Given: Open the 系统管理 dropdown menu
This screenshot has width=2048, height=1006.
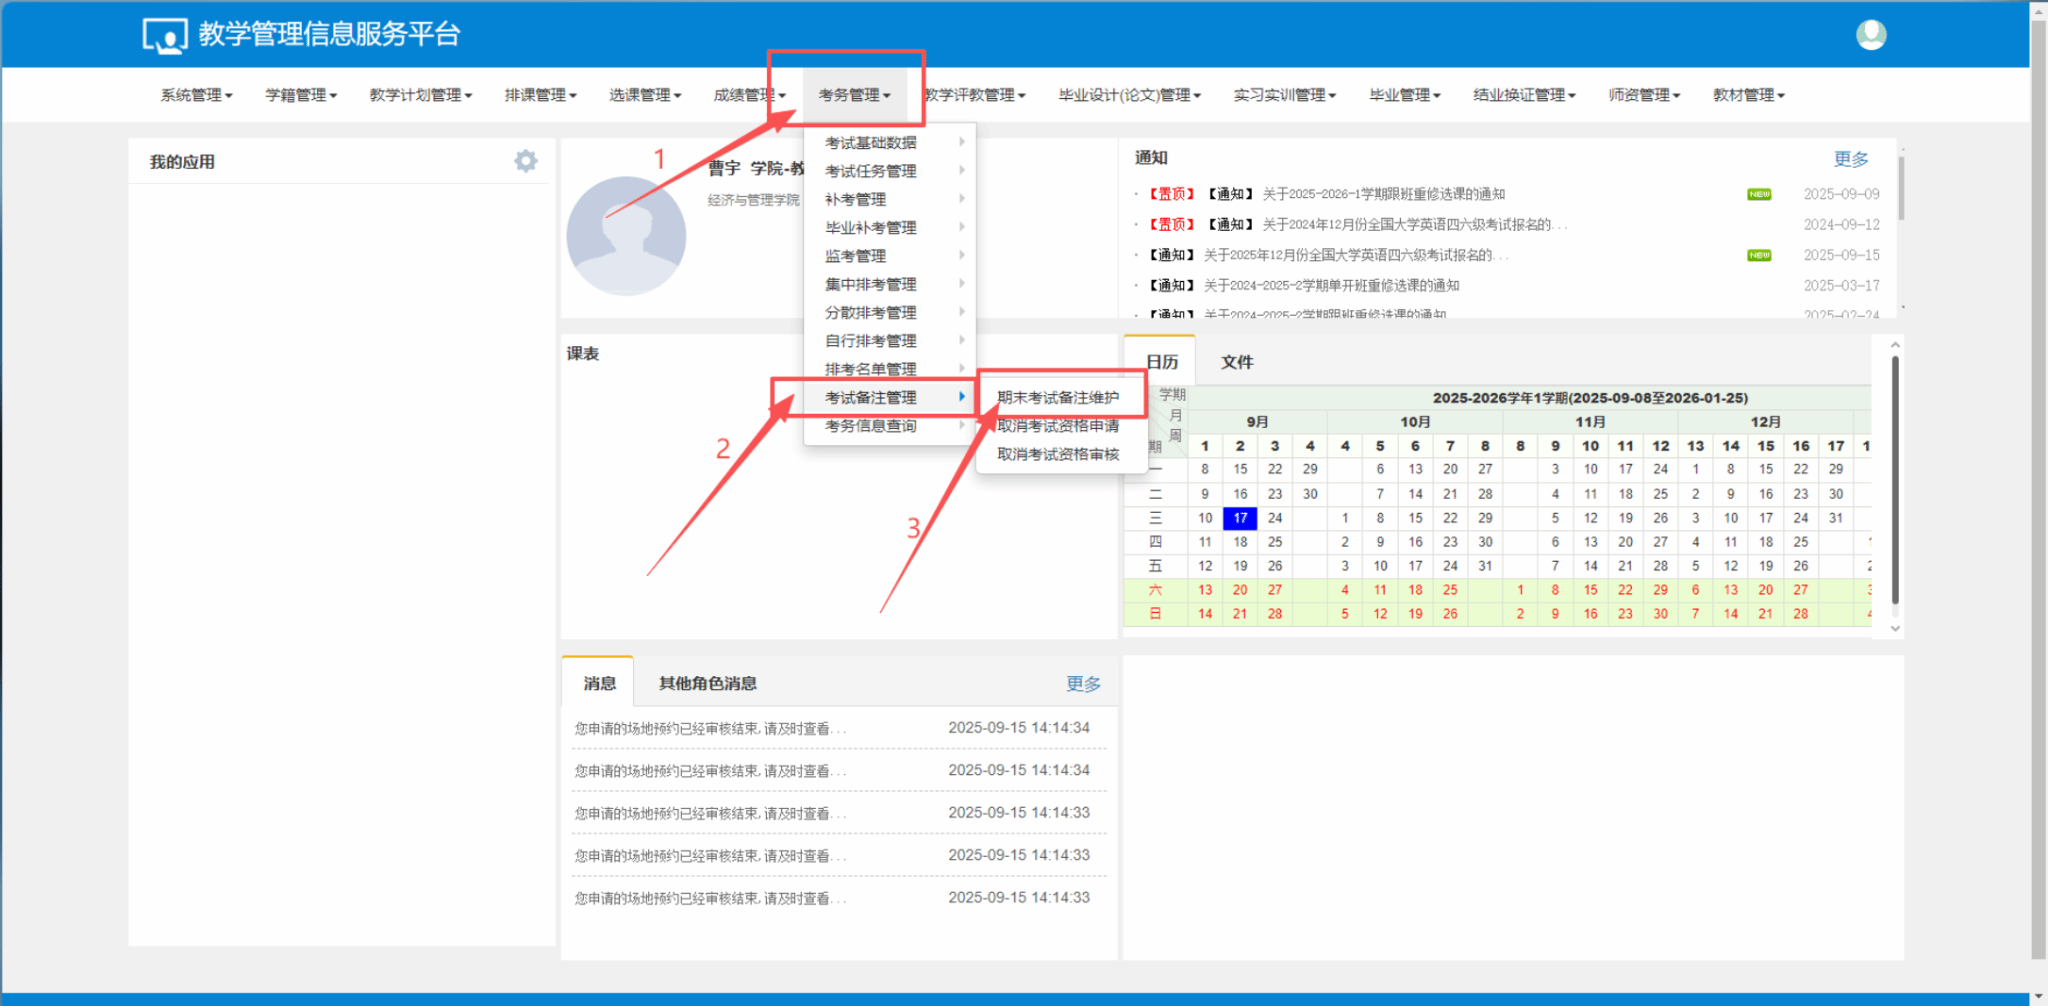Looking at the screenshot, I should [x=196, y=95].
